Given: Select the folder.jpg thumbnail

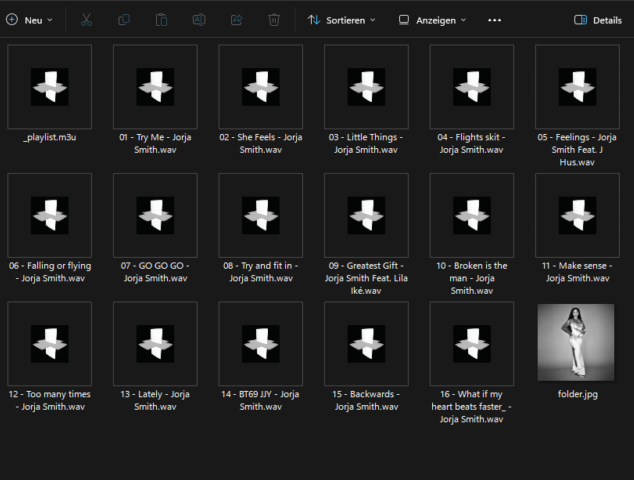Looking at the screenshot, I should 576,343.
